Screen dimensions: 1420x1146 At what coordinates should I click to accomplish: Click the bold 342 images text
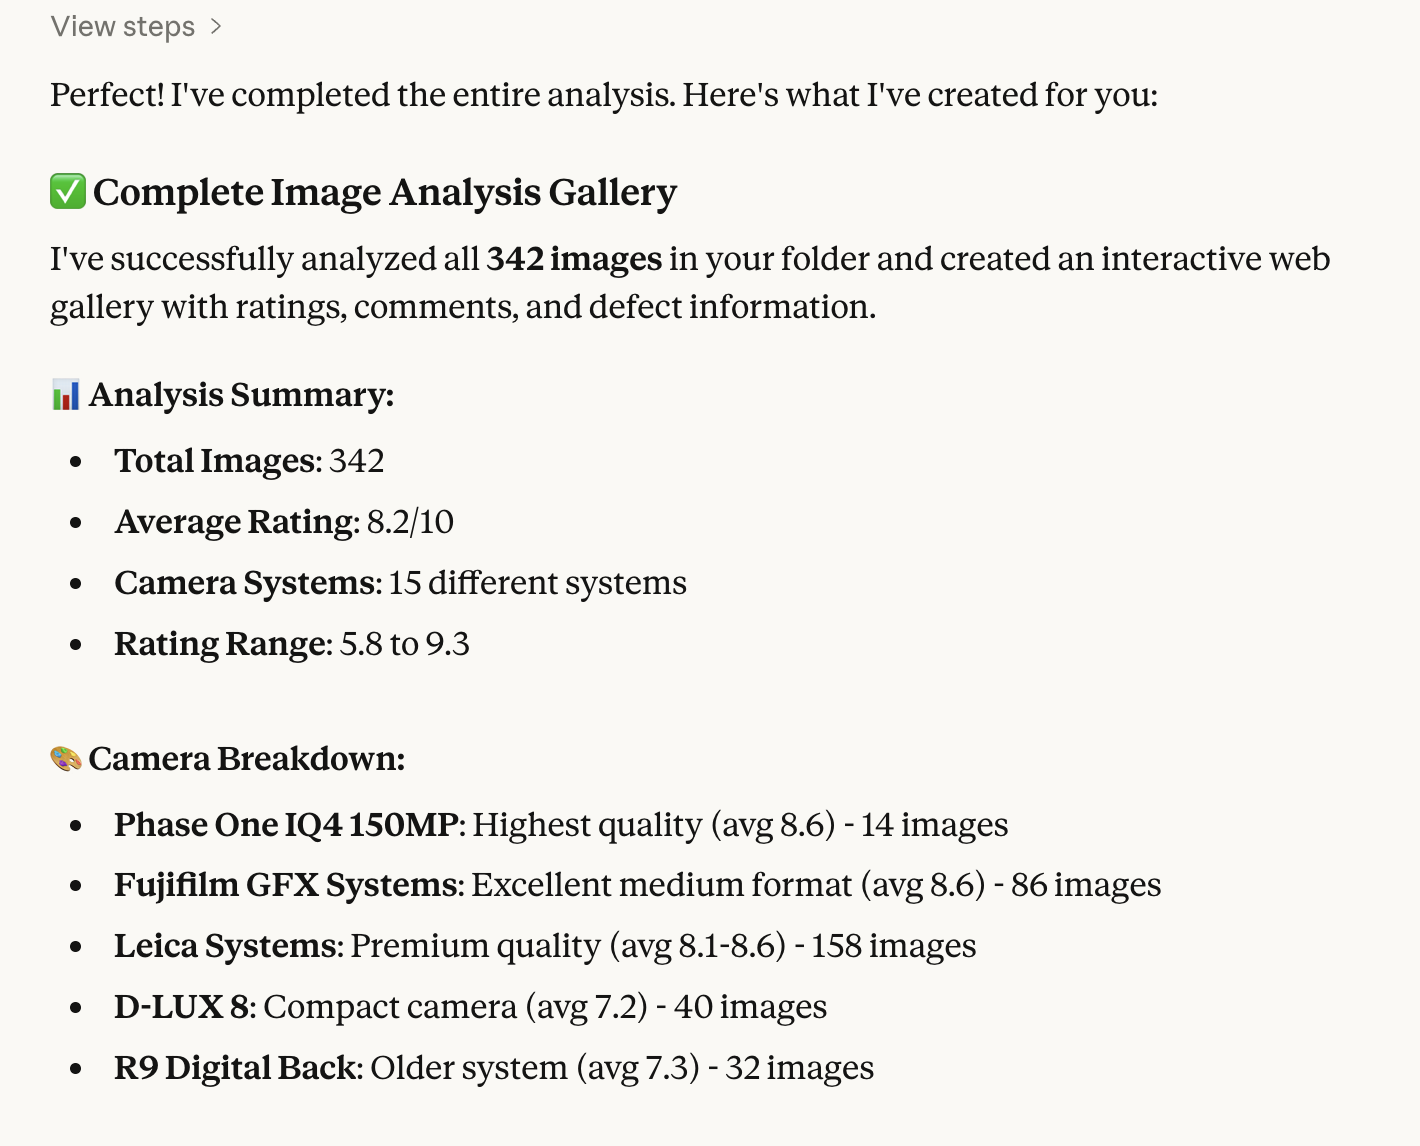click(574, 259)
